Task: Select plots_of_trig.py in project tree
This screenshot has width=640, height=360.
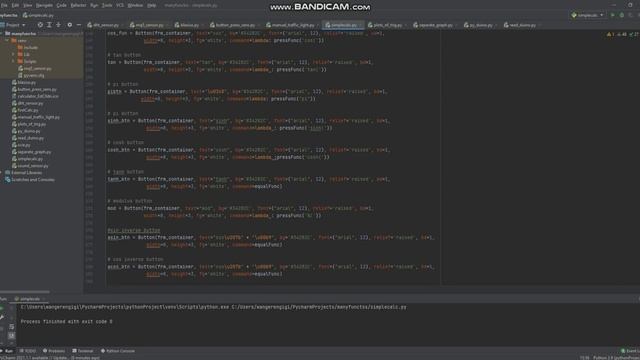Action: (x=29, y=124)
